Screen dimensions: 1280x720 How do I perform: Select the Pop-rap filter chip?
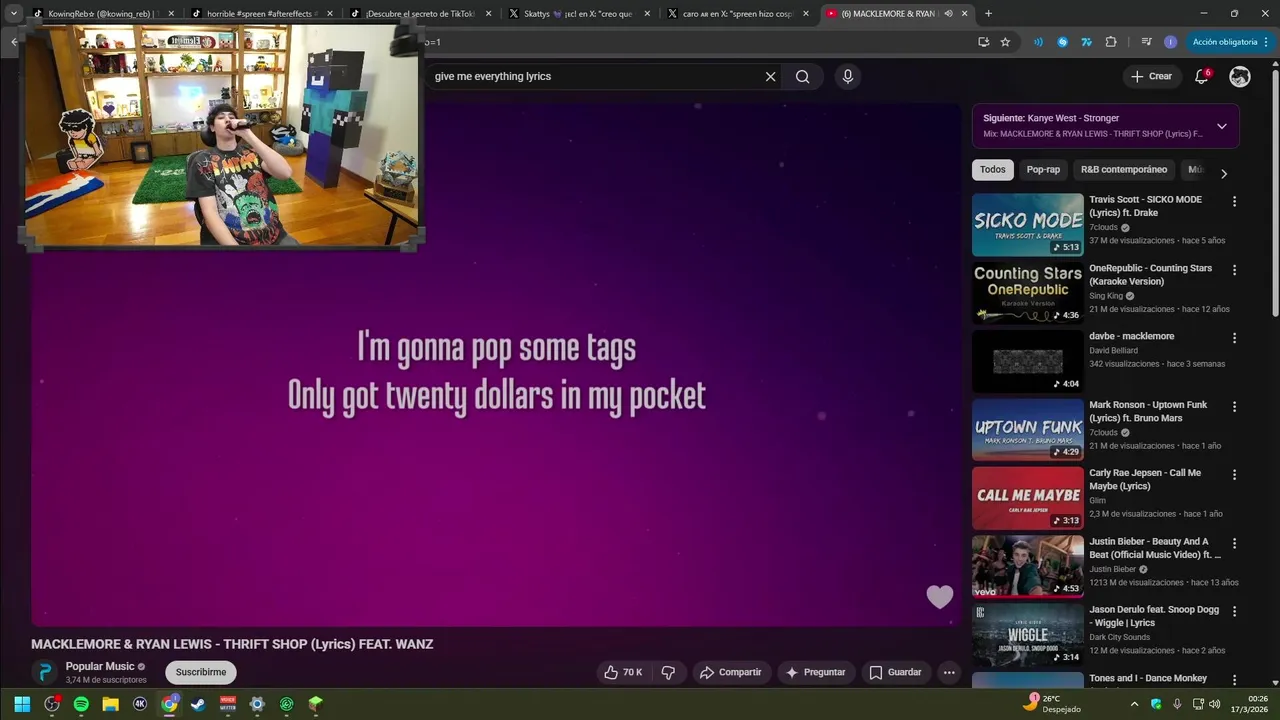coord(1043,170)
